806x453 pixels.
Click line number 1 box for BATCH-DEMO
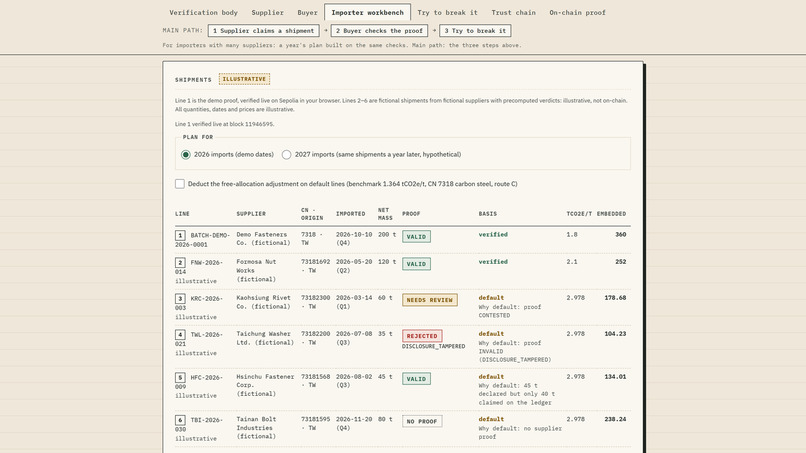(x=180, y=235)
